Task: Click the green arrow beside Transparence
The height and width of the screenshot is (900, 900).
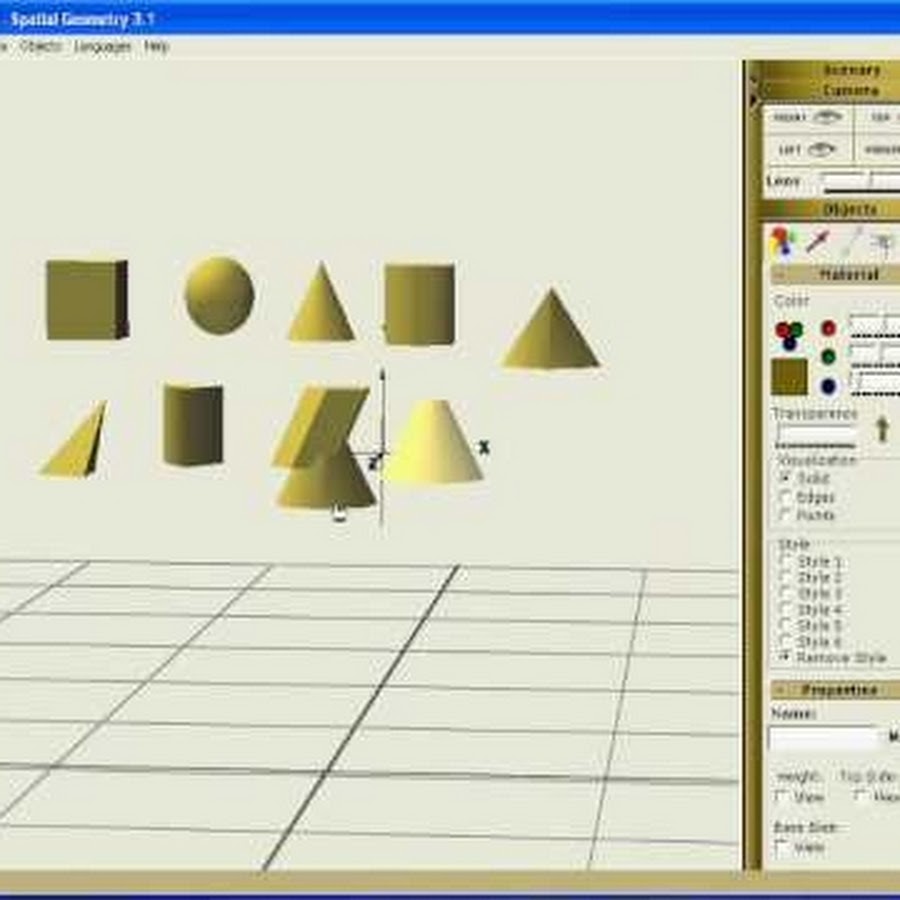Action: [882, 429]
